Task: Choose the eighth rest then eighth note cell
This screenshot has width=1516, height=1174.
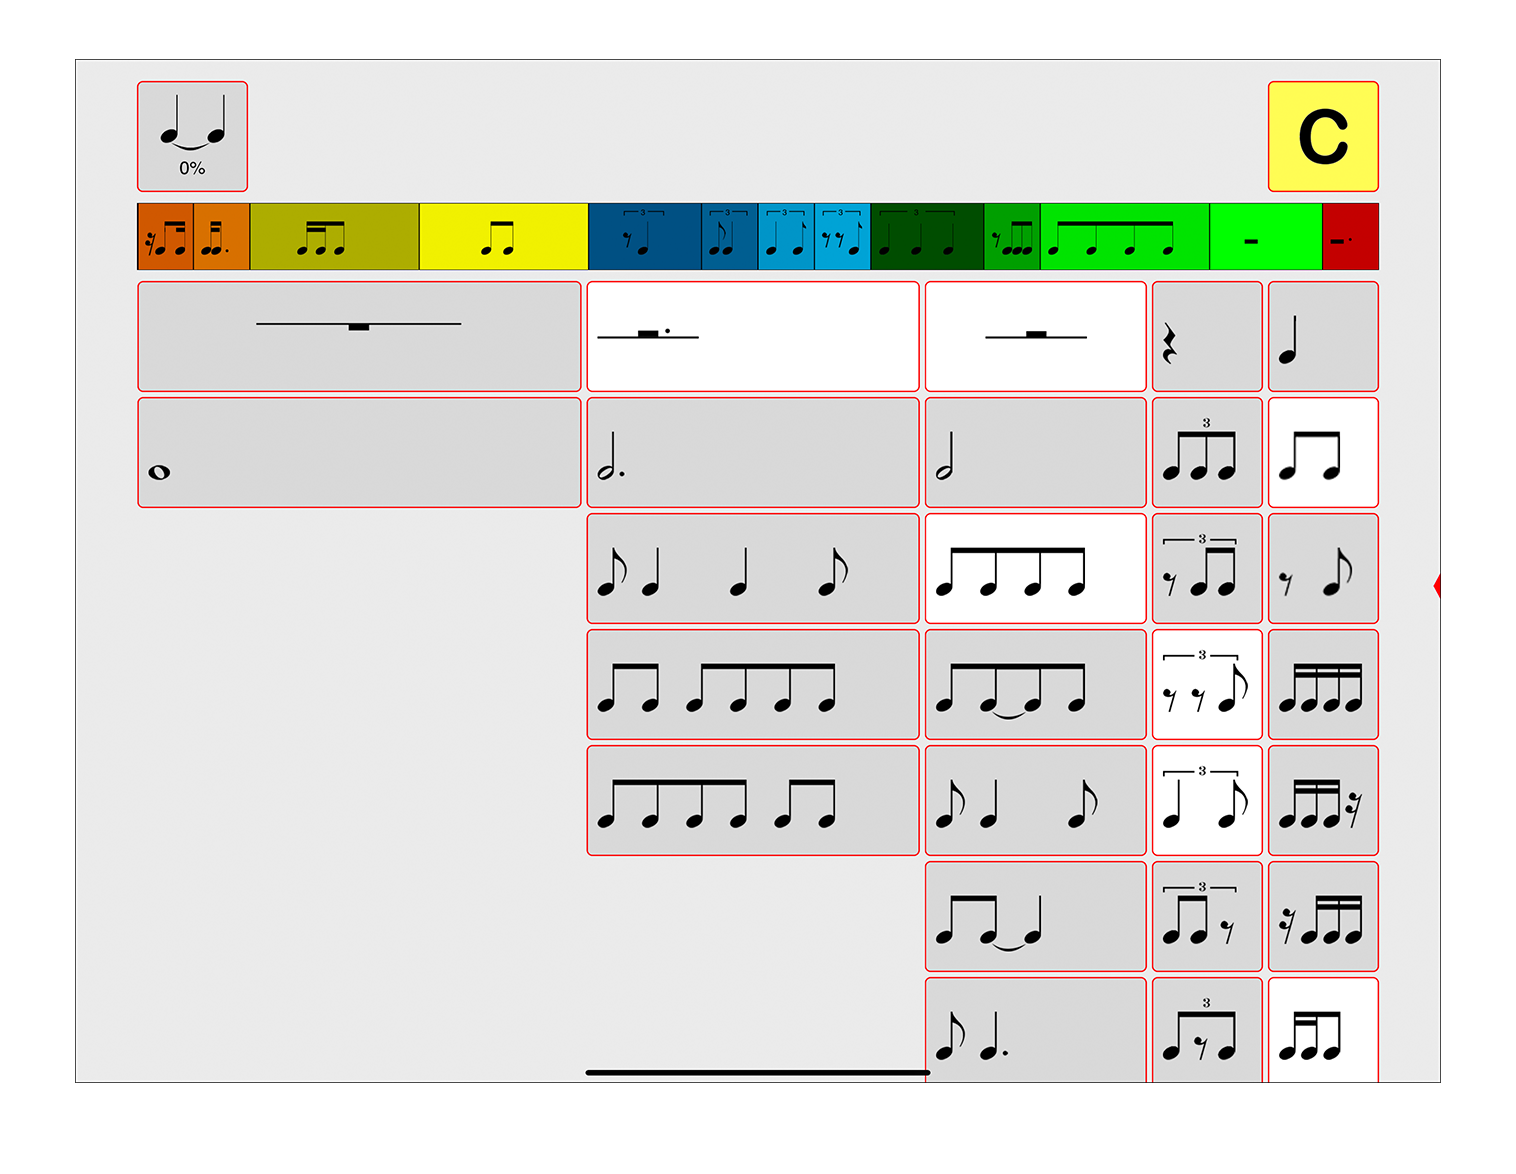Action: click(1323, 568)
